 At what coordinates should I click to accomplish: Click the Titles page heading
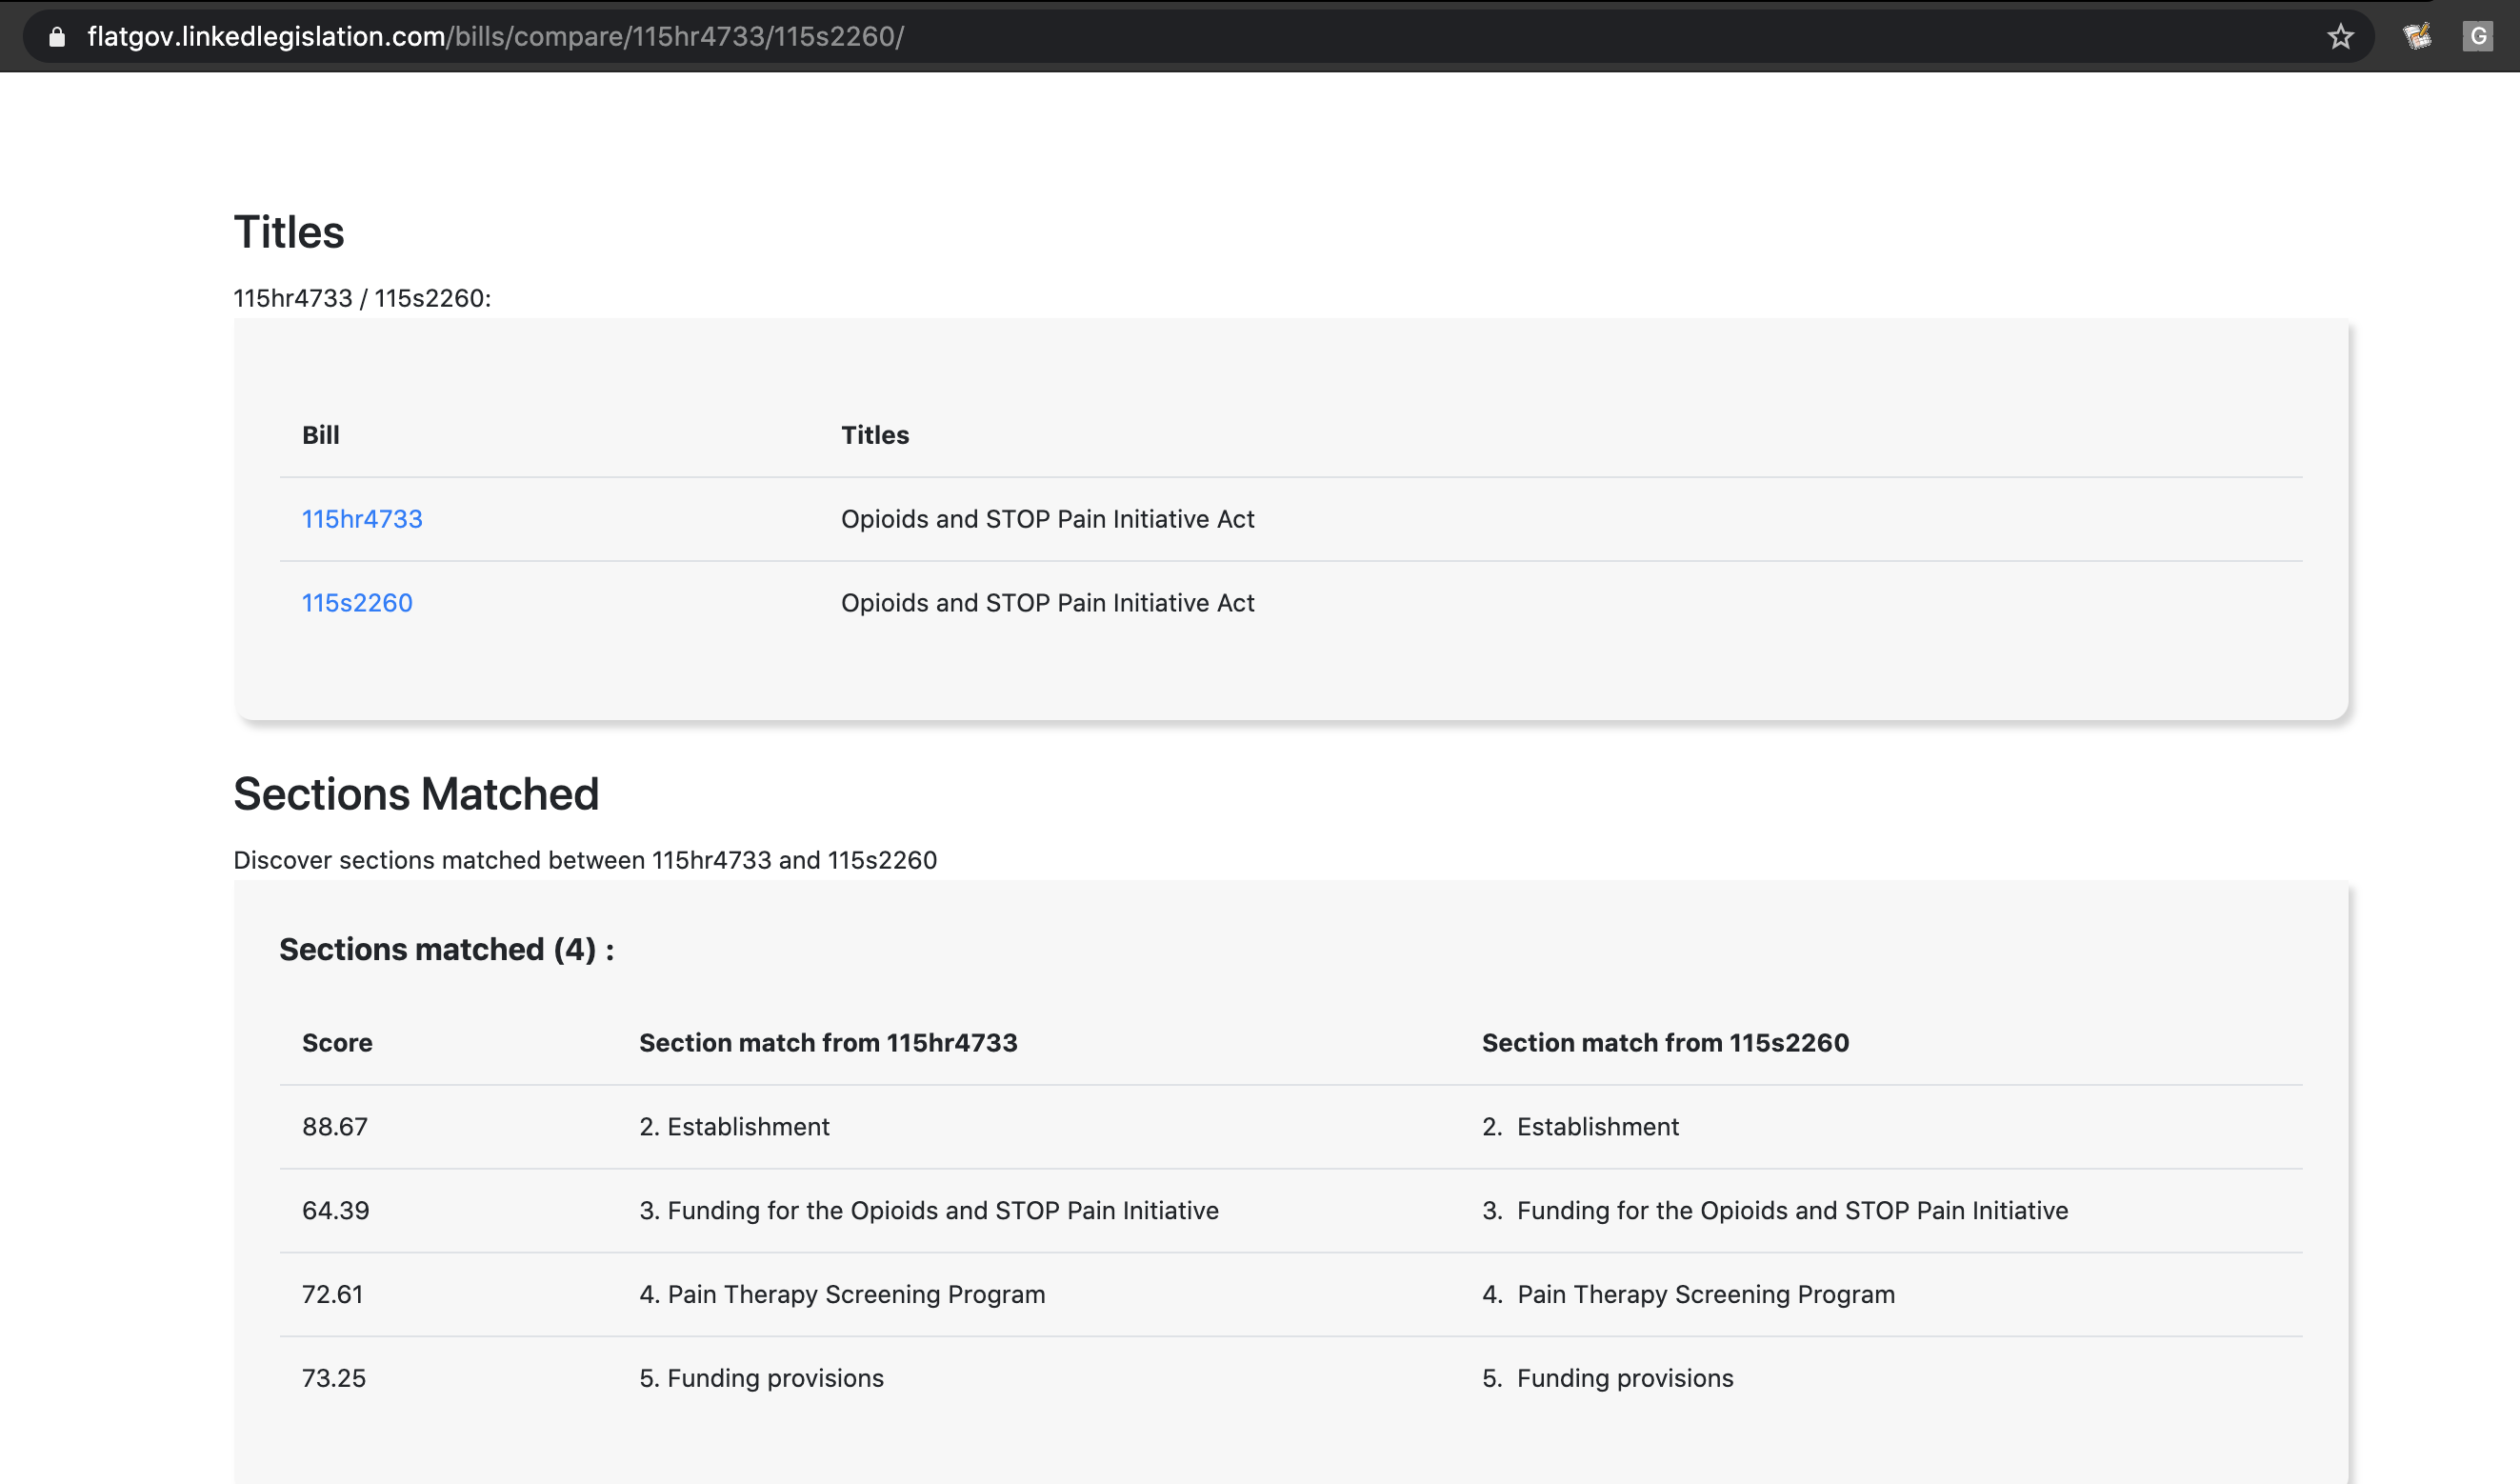click(x=288, y=232)
